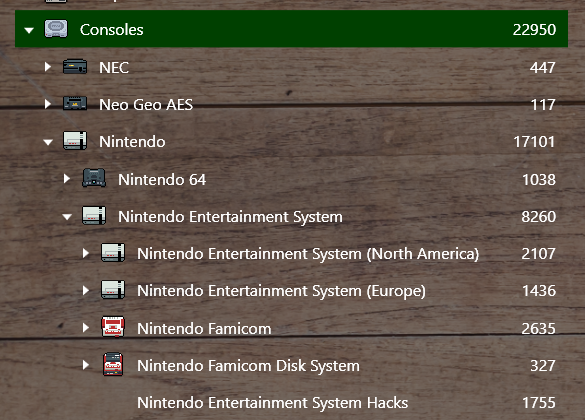Click the Famicom Disk System icon

pyautogui.click(x=113, y=364)
